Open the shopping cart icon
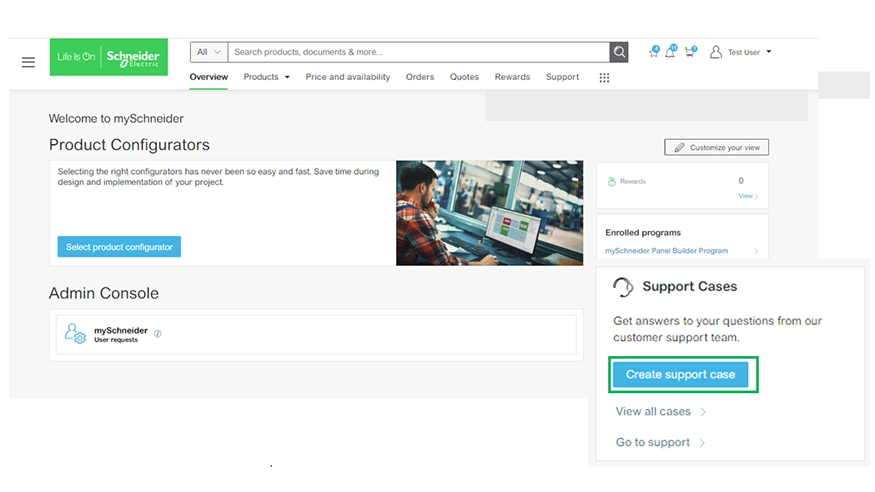The height and width of the screenshot is (492, 875). (690, 52)
